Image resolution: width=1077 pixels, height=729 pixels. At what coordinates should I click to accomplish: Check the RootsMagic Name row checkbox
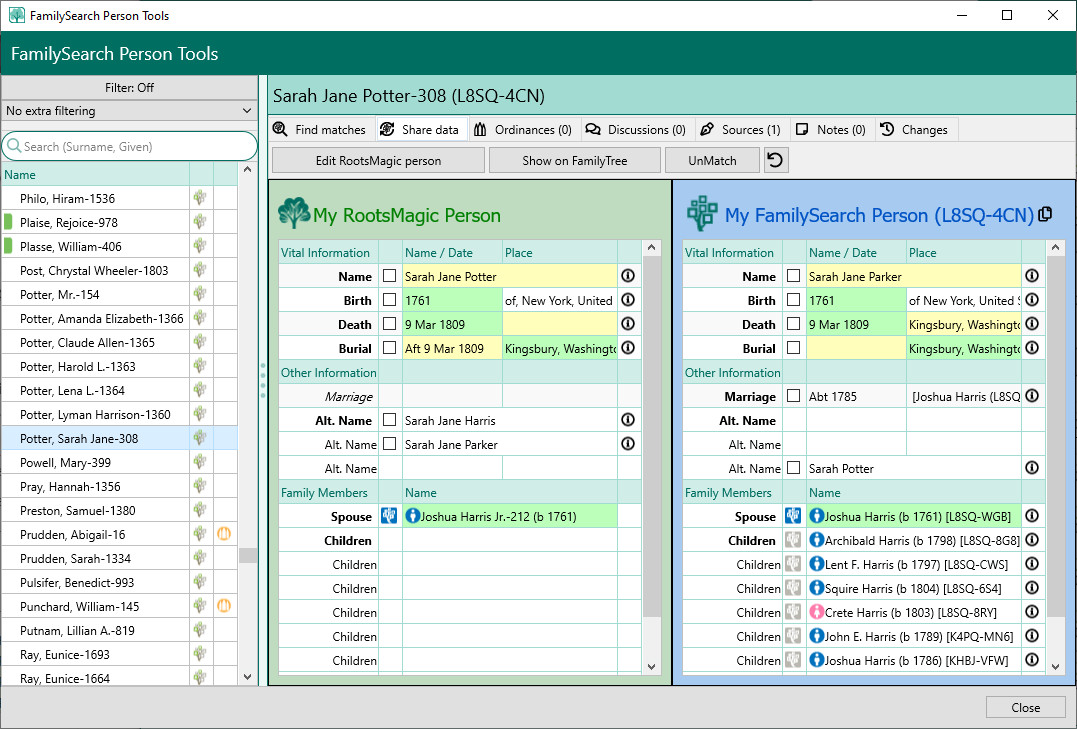tap(390, 276)
